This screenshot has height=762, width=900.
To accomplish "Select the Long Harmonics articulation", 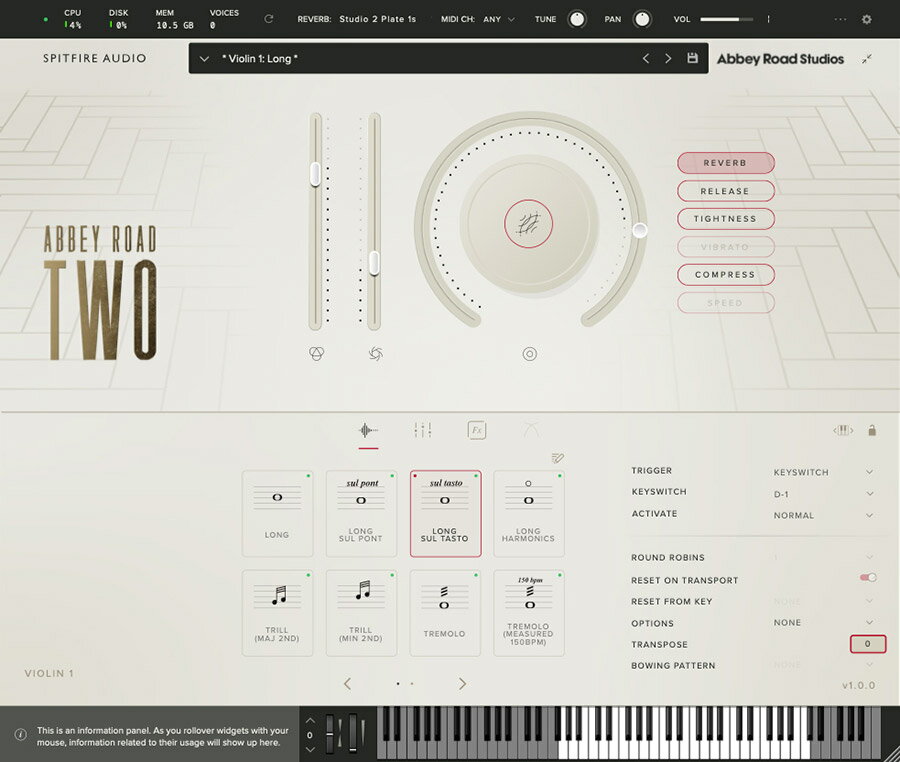I will point(528,513).
